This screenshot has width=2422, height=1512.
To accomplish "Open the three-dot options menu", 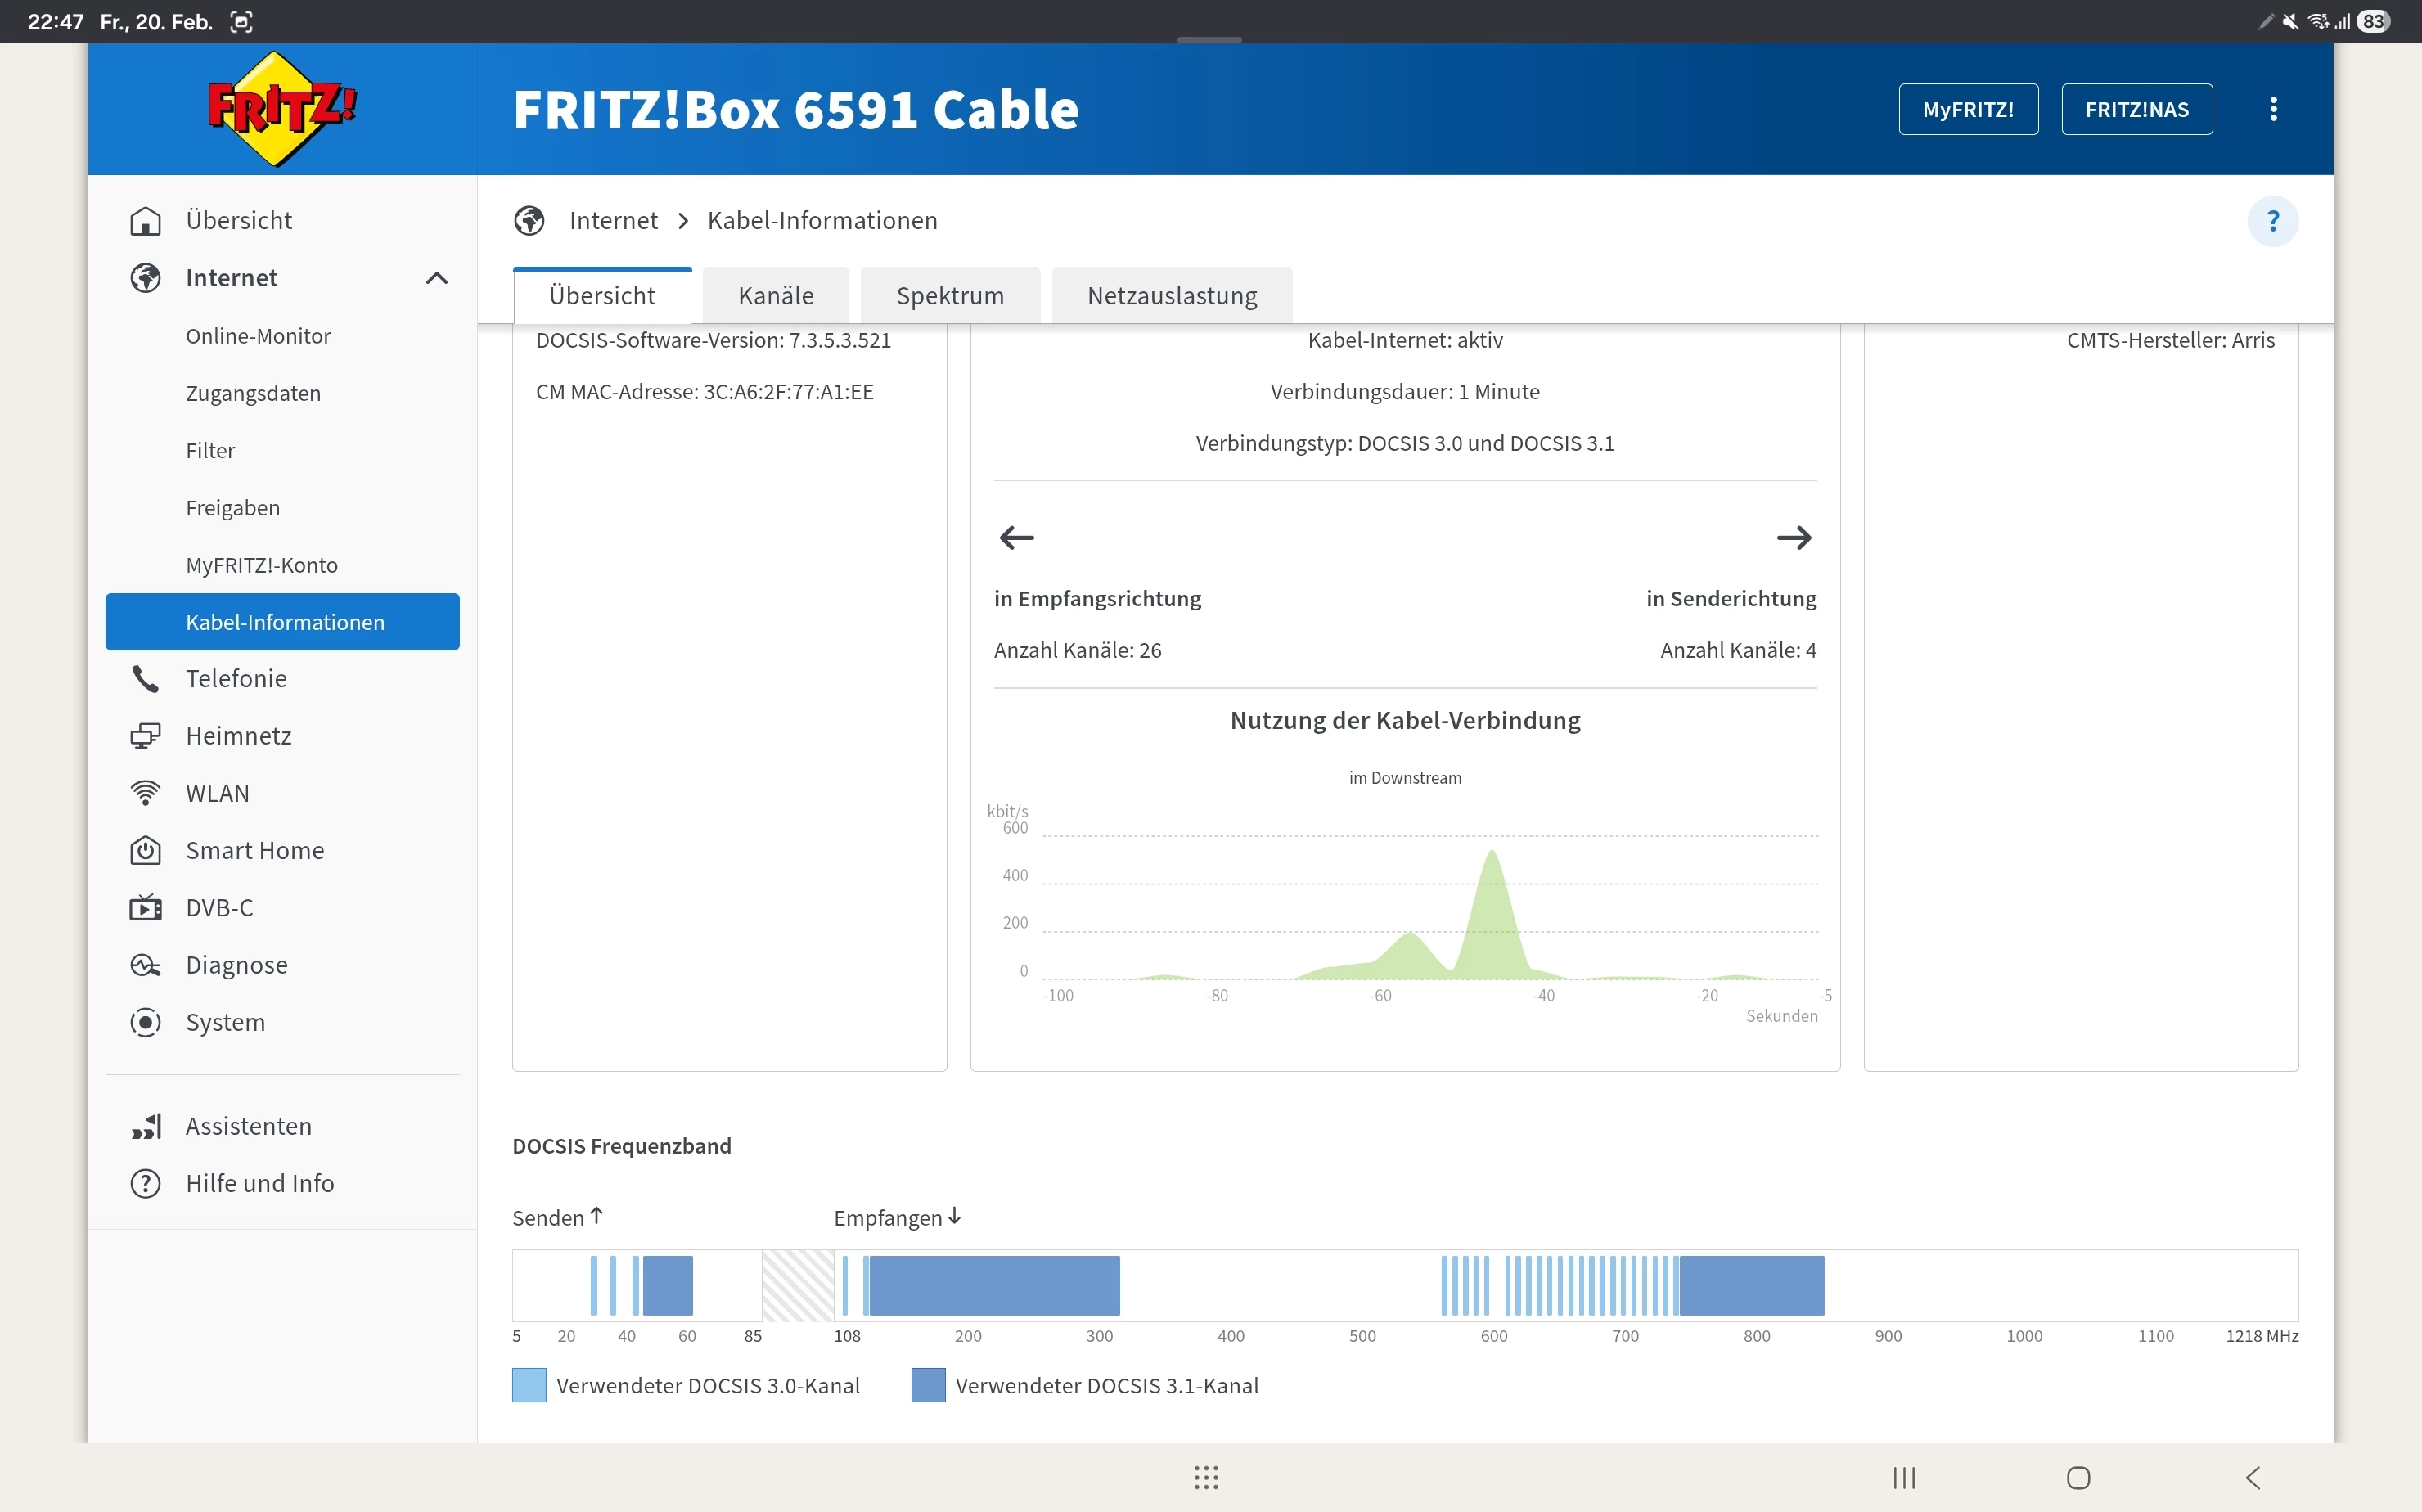I will (x=2273, y=109).
